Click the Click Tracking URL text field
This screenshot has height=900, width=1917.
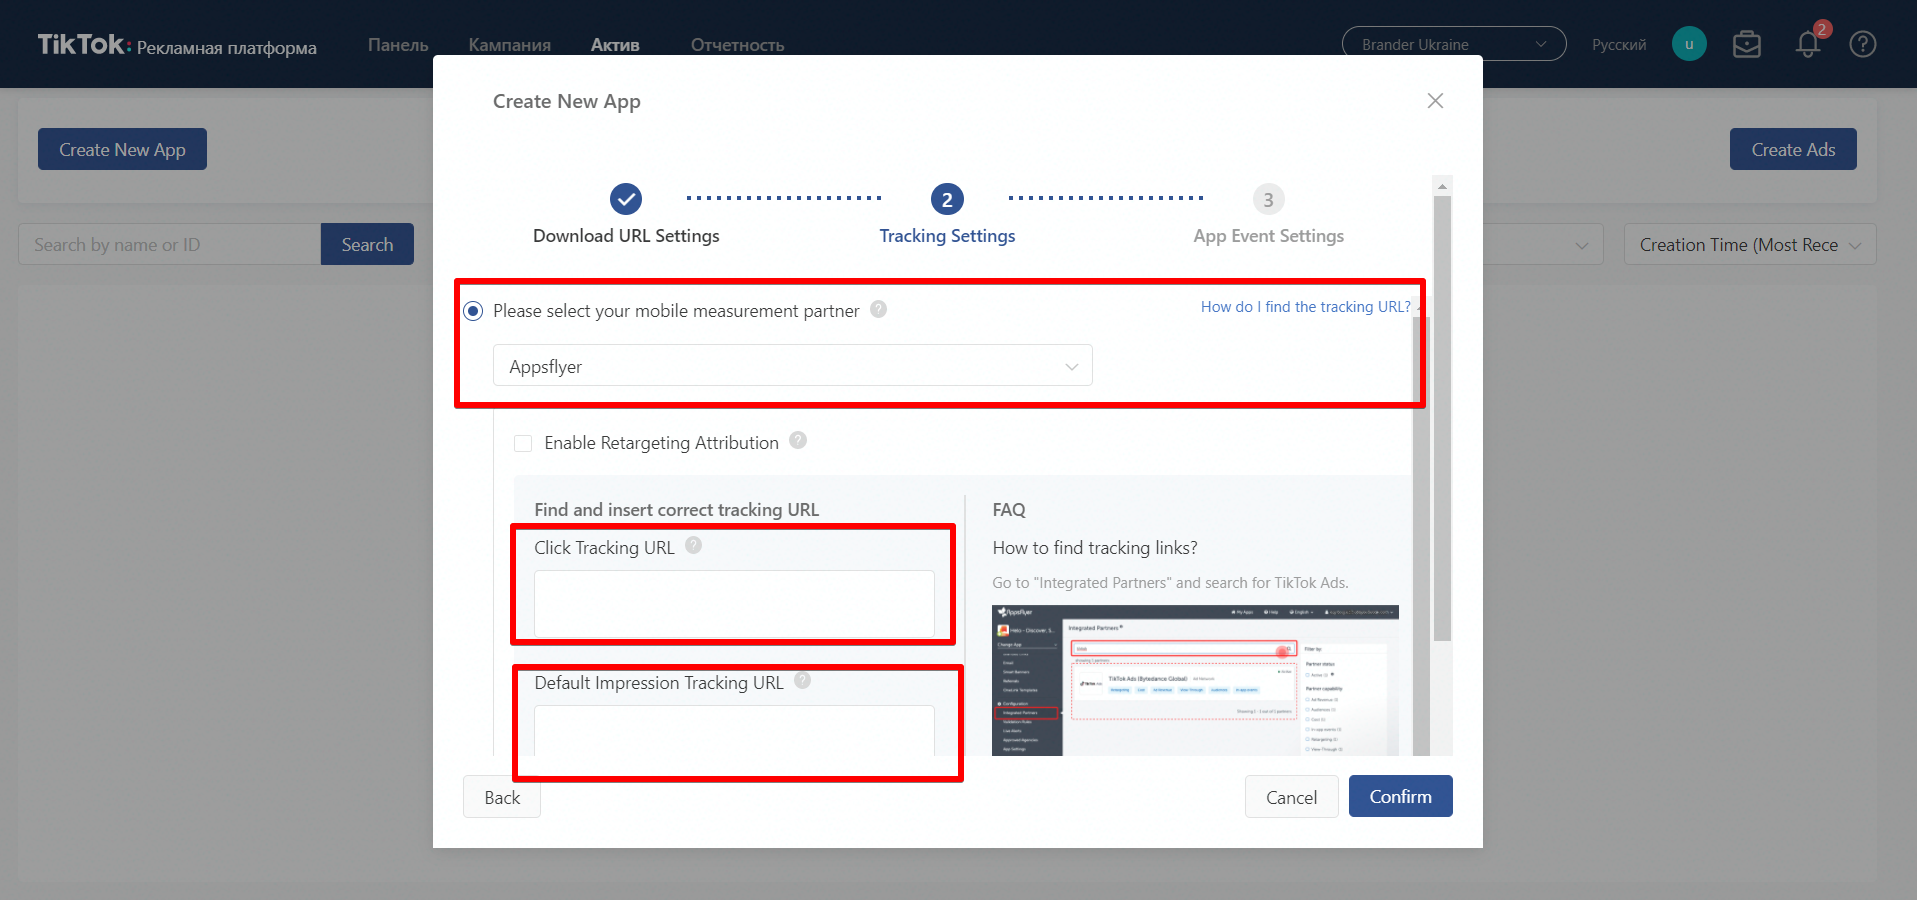click(734, 603)
